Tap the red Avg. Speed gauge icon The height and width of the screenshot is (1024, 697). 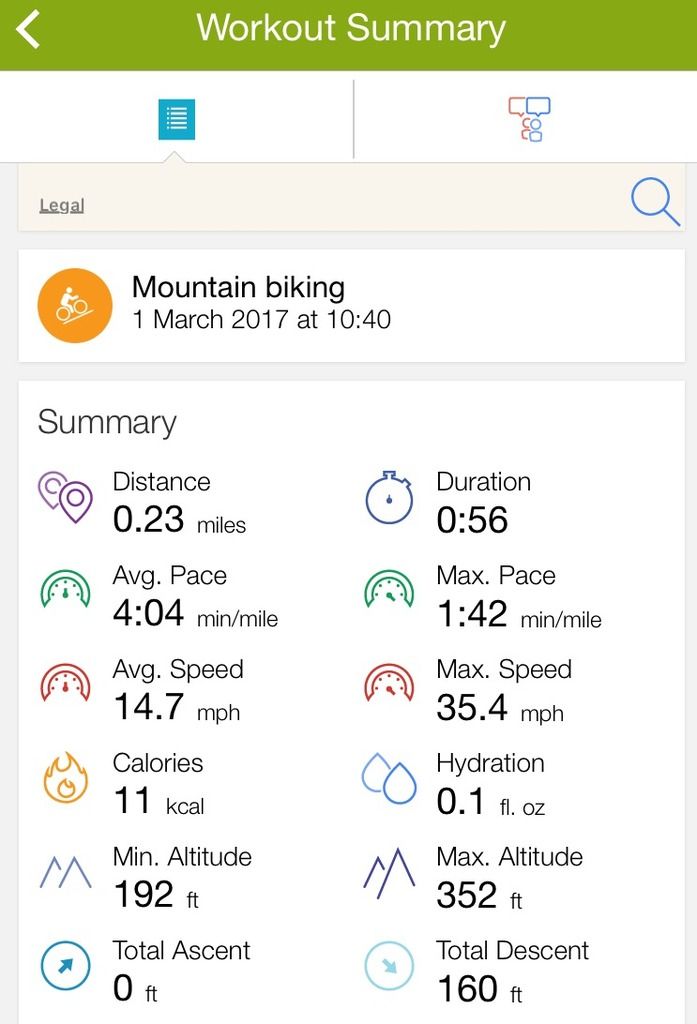coord(65,683)
